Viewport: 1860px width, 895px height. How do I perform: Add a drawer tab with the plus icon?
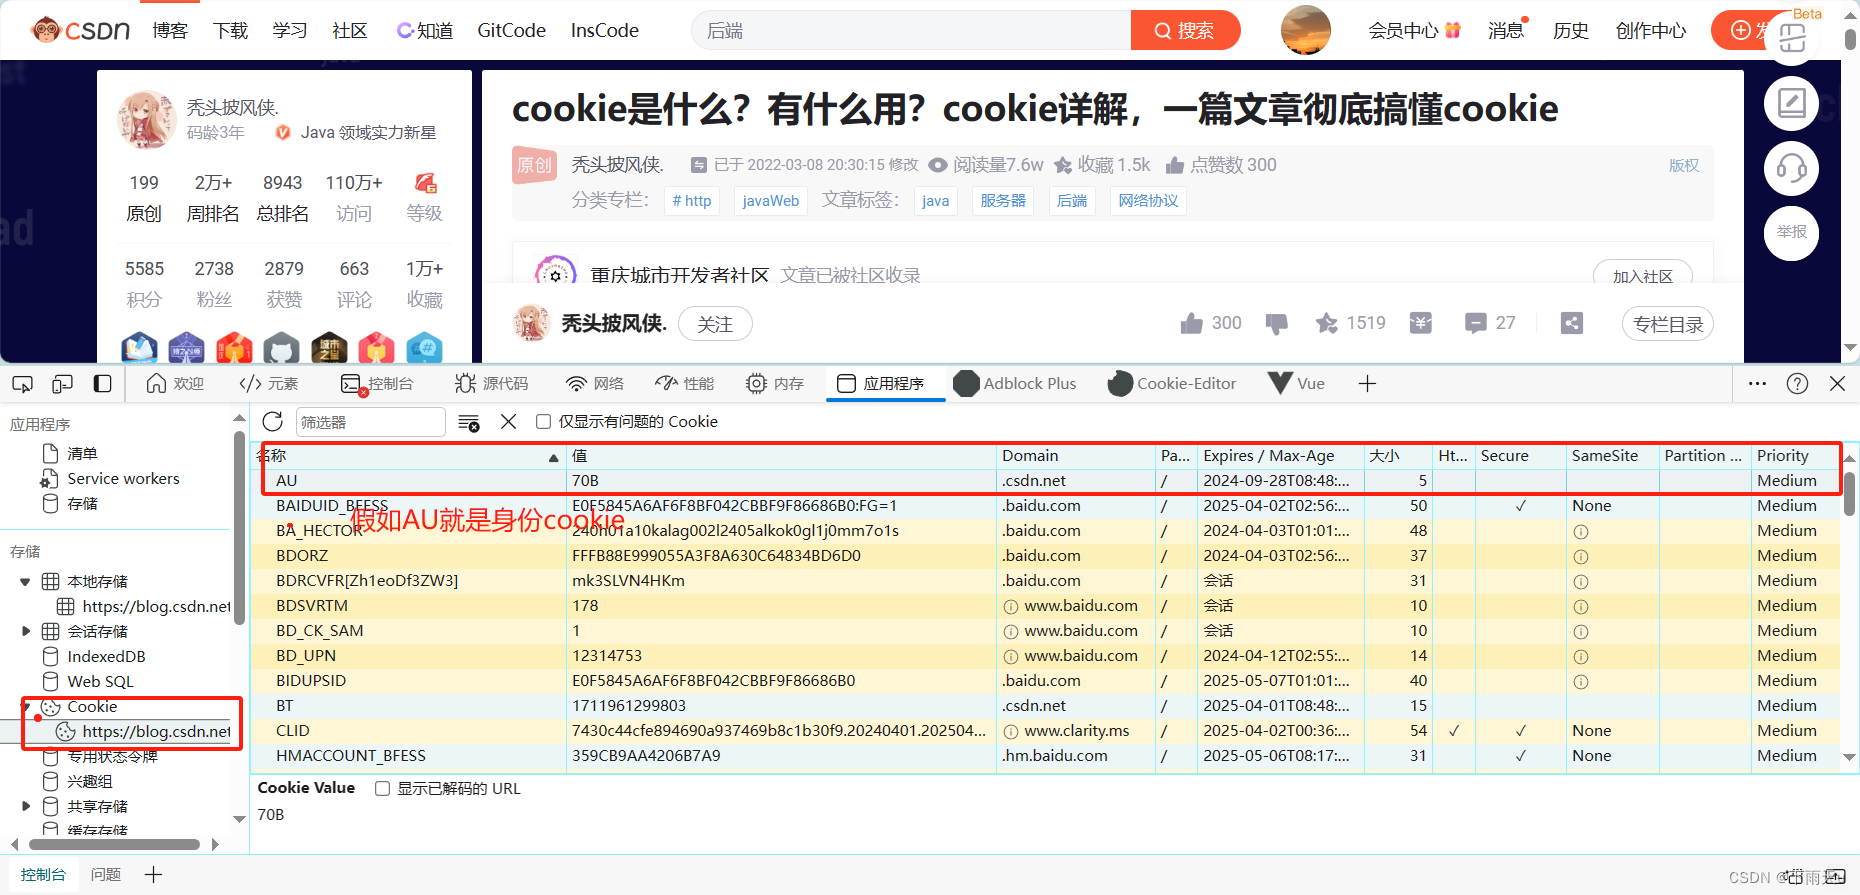(x=153, y=875)
